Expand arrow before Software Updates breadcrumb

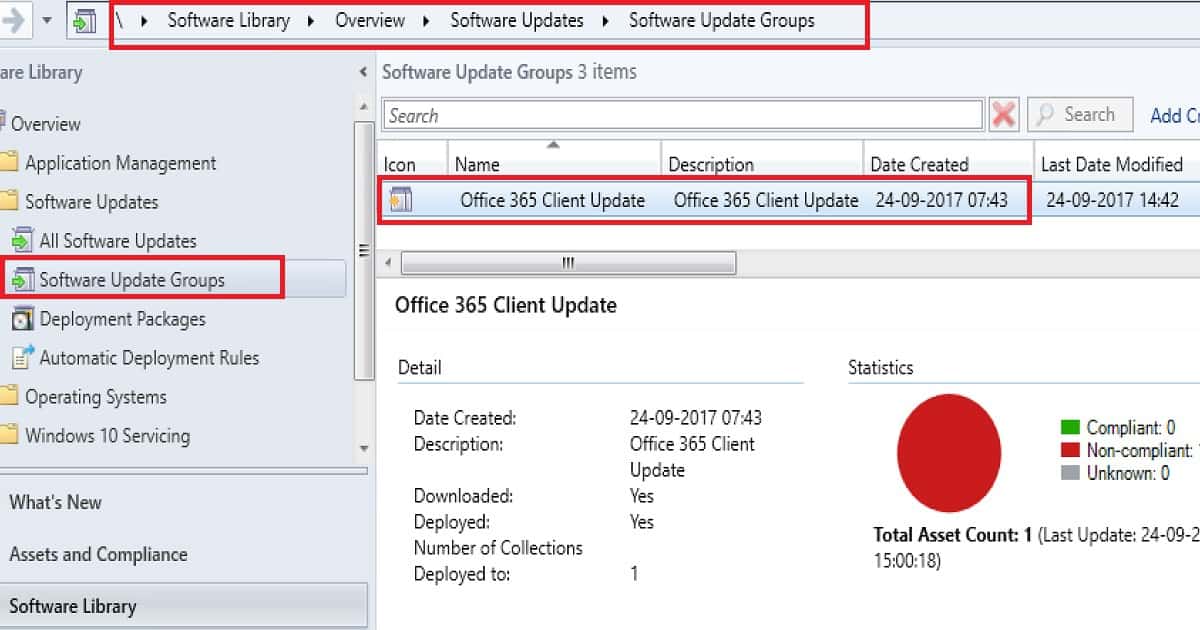pyautogui.click(x=428, y=21)
